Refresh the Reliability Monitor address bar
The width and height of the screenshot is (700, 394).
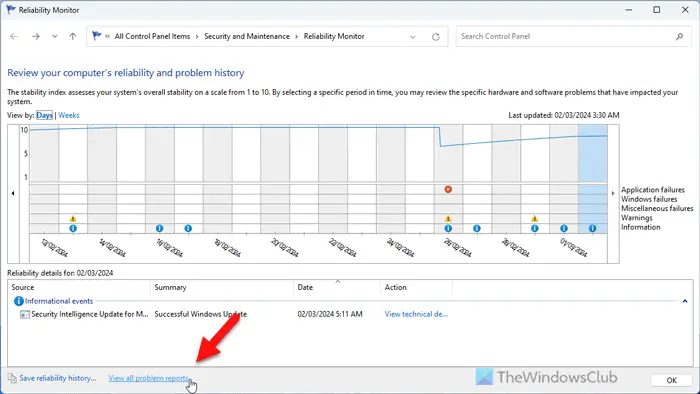pyautogui.click(x=436, y=37)
